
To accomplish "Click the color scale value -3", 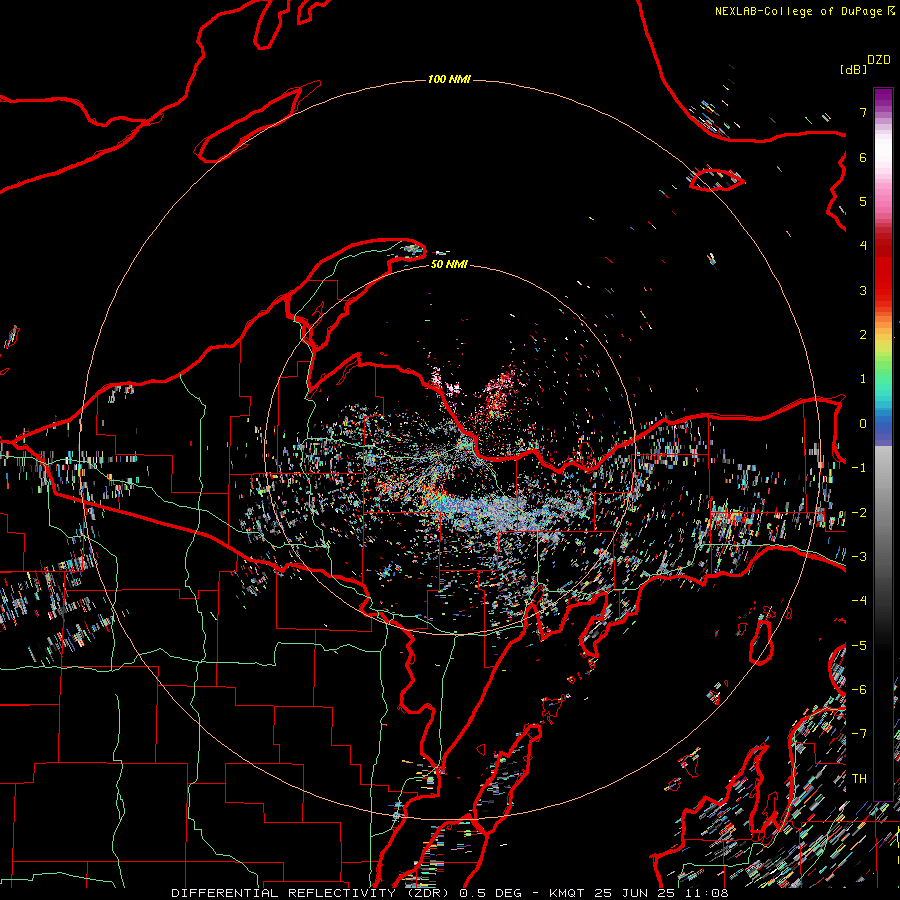I will point(859,557).
